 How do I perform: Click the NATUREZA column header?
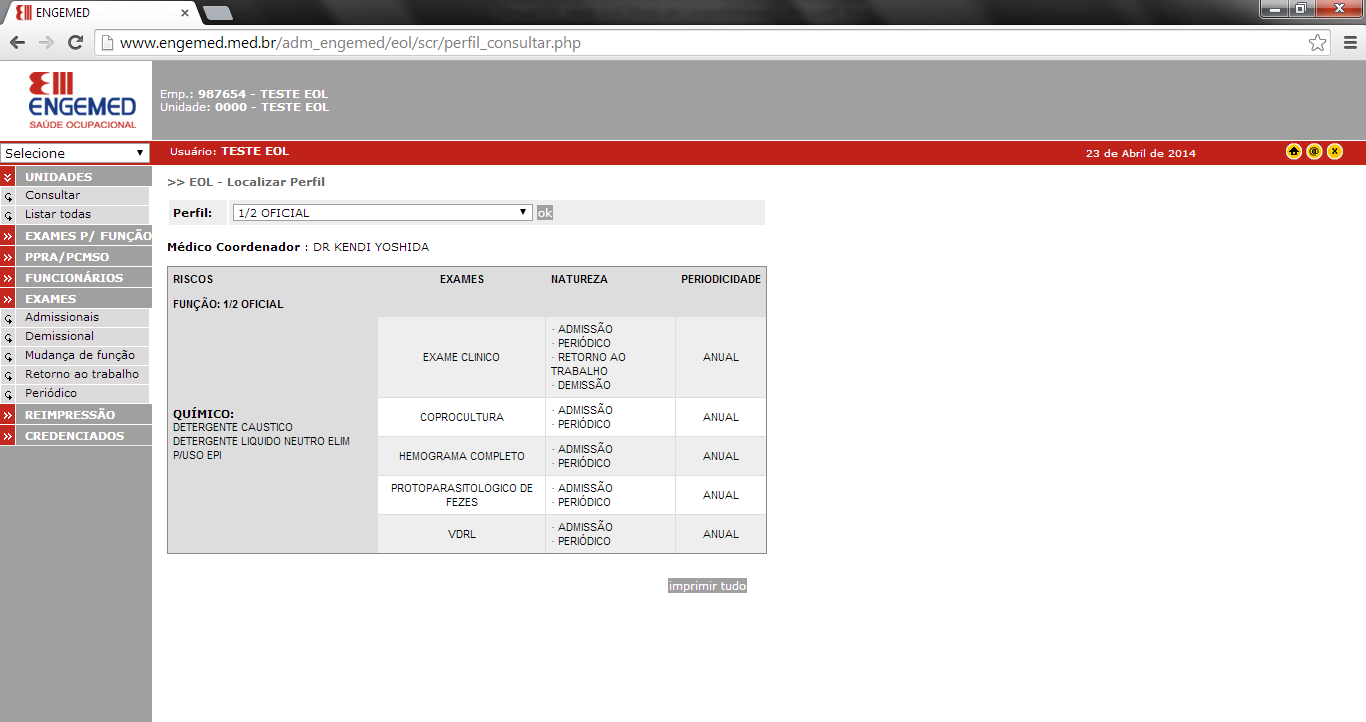click(x=579, y=279)
